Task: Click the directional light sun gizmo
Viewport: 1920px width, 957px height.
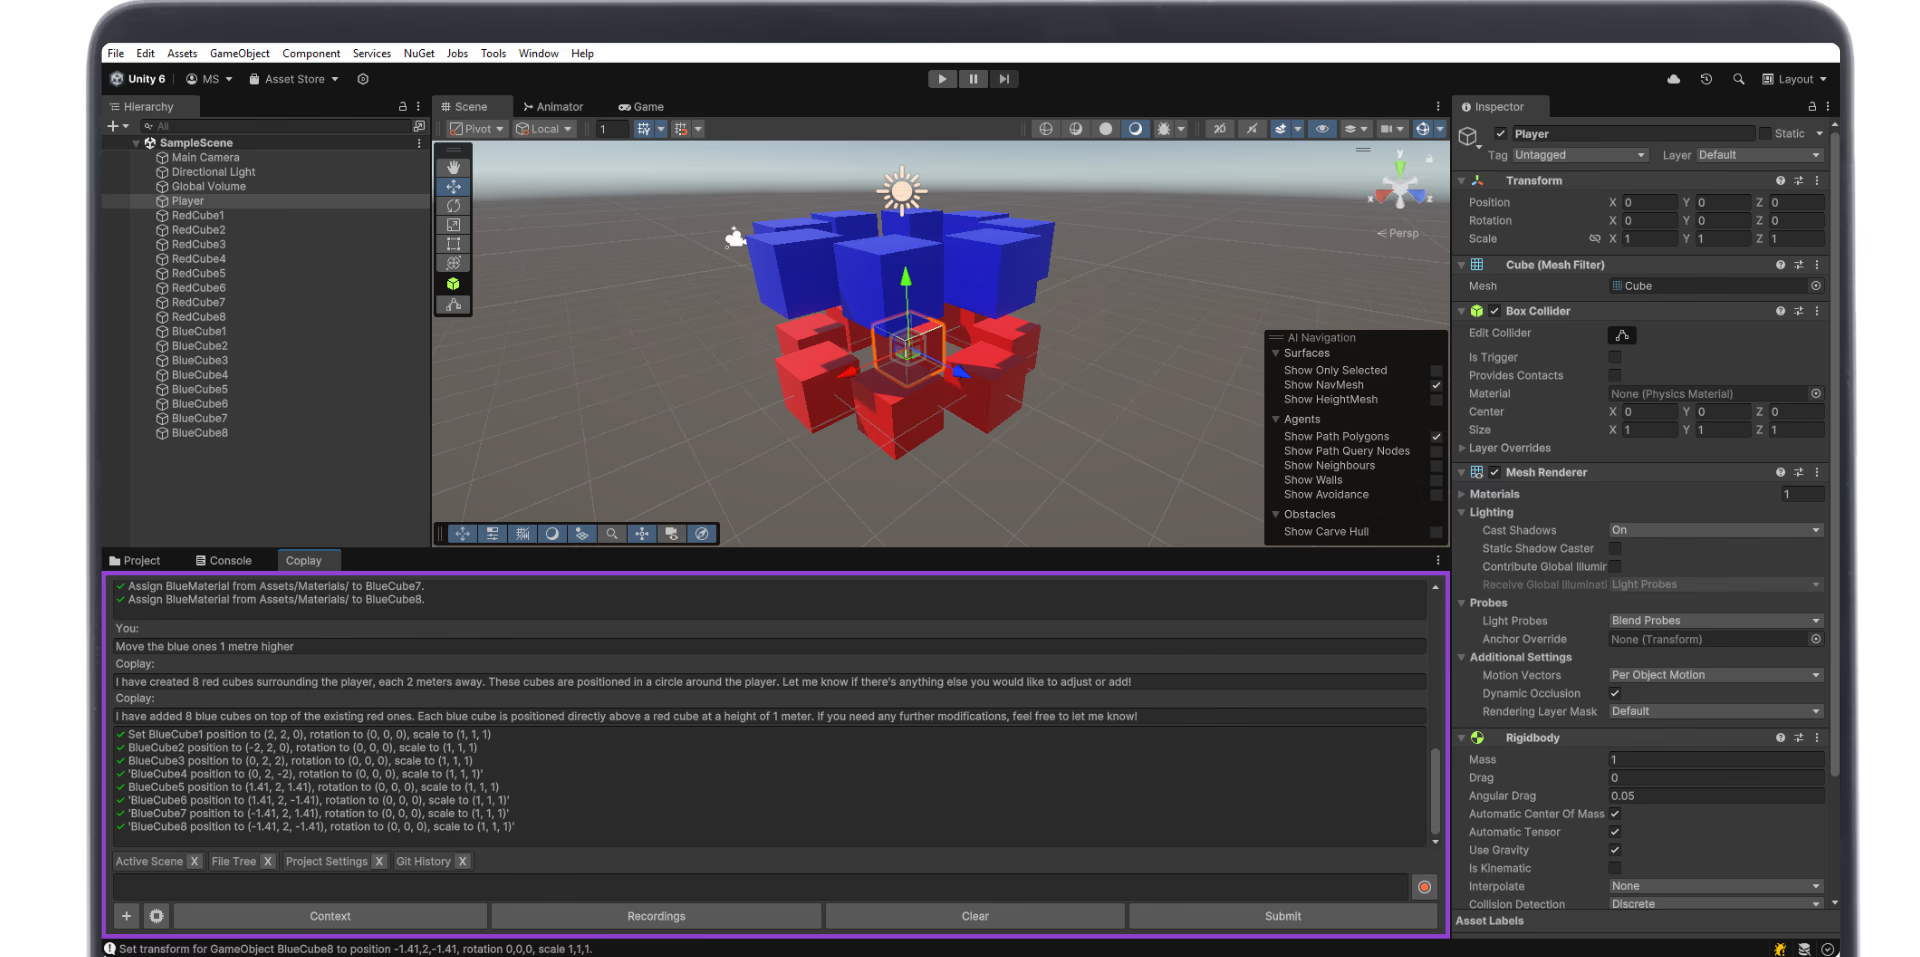Action: [x=902, y=190]
